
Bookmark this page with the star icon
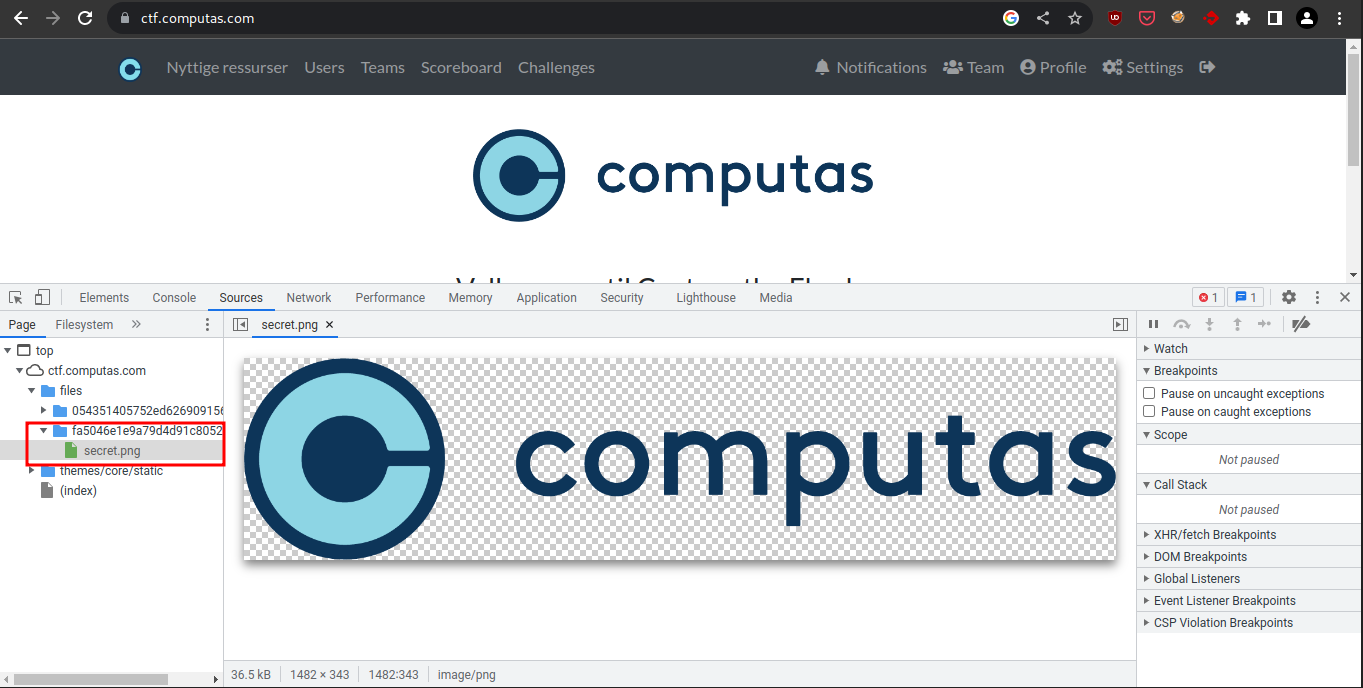1075,18
